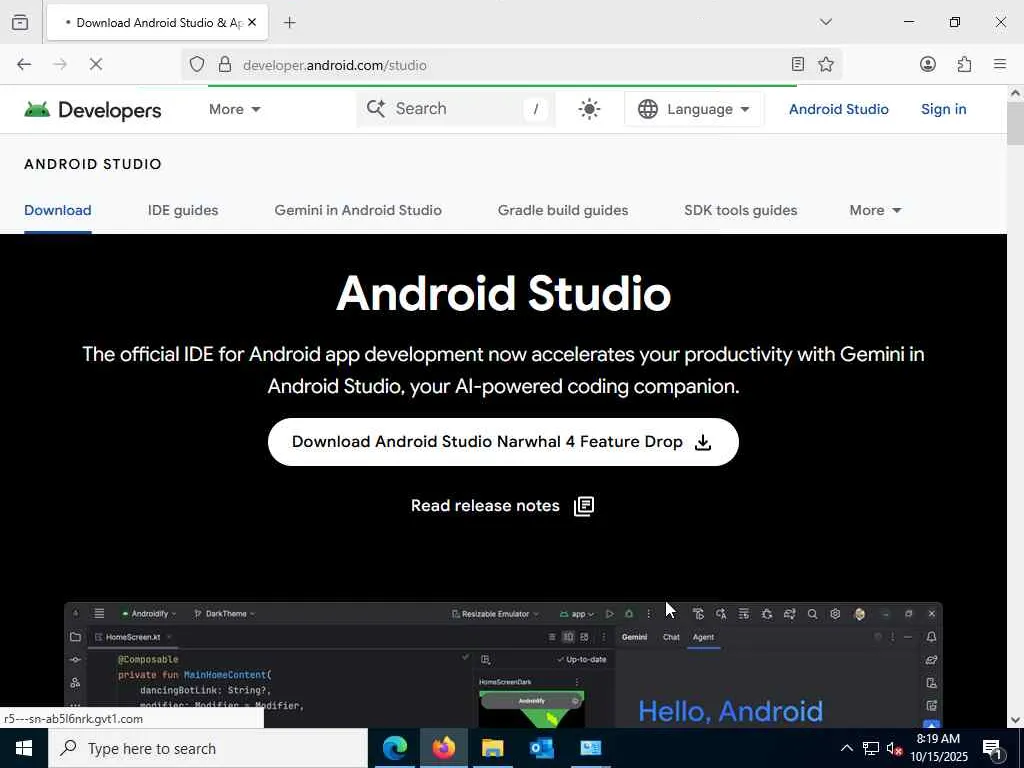Toggle the light/dark theme sun icon
Image resolution: width=1024 pixels, height=768 pixels.
[589, 109]
